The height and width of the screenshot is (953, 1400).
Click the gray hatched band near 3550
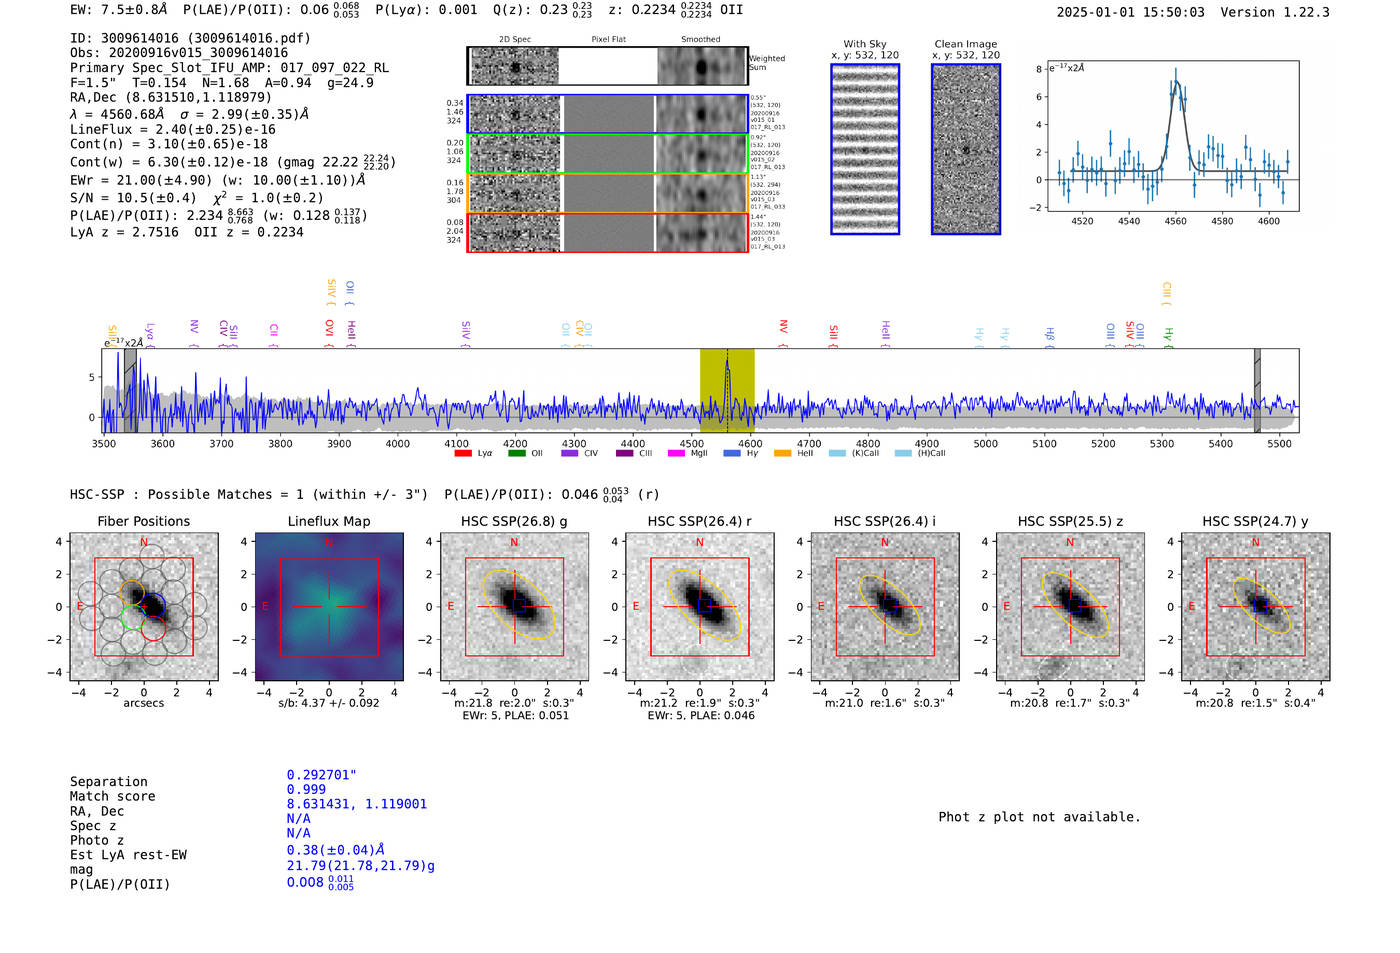[x=130, y=391]
